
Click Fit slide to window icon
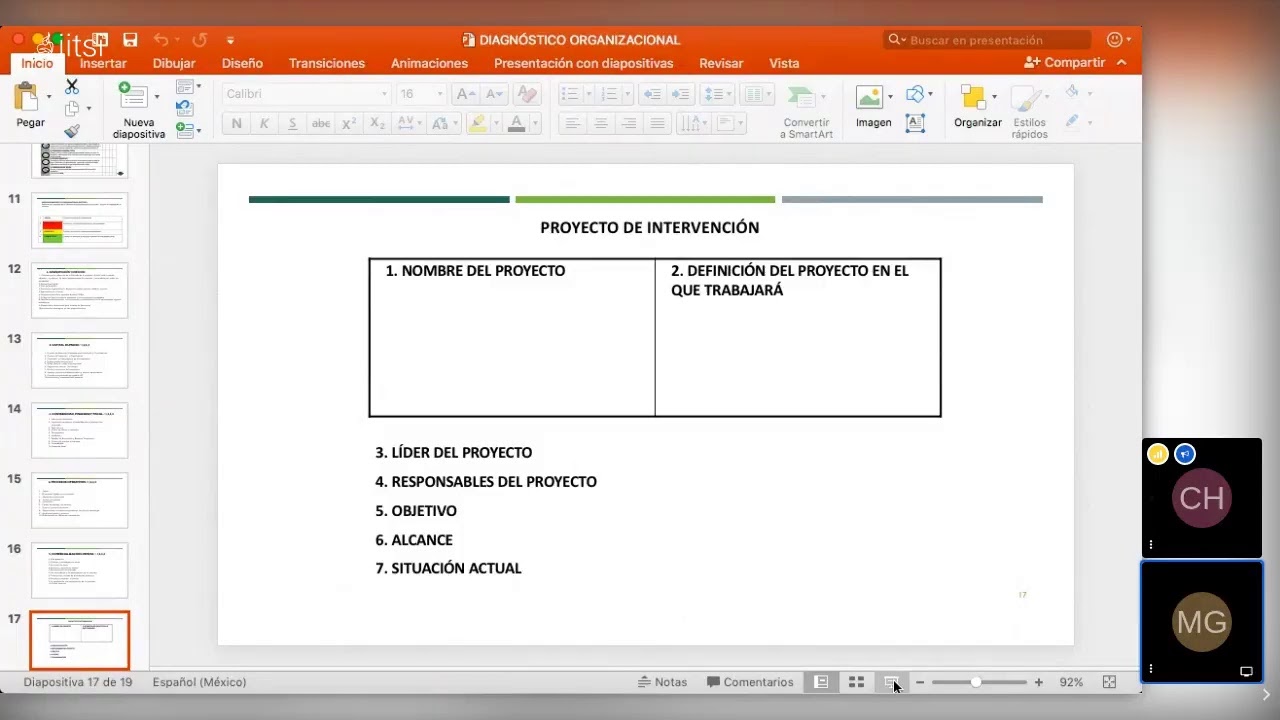1109,682
